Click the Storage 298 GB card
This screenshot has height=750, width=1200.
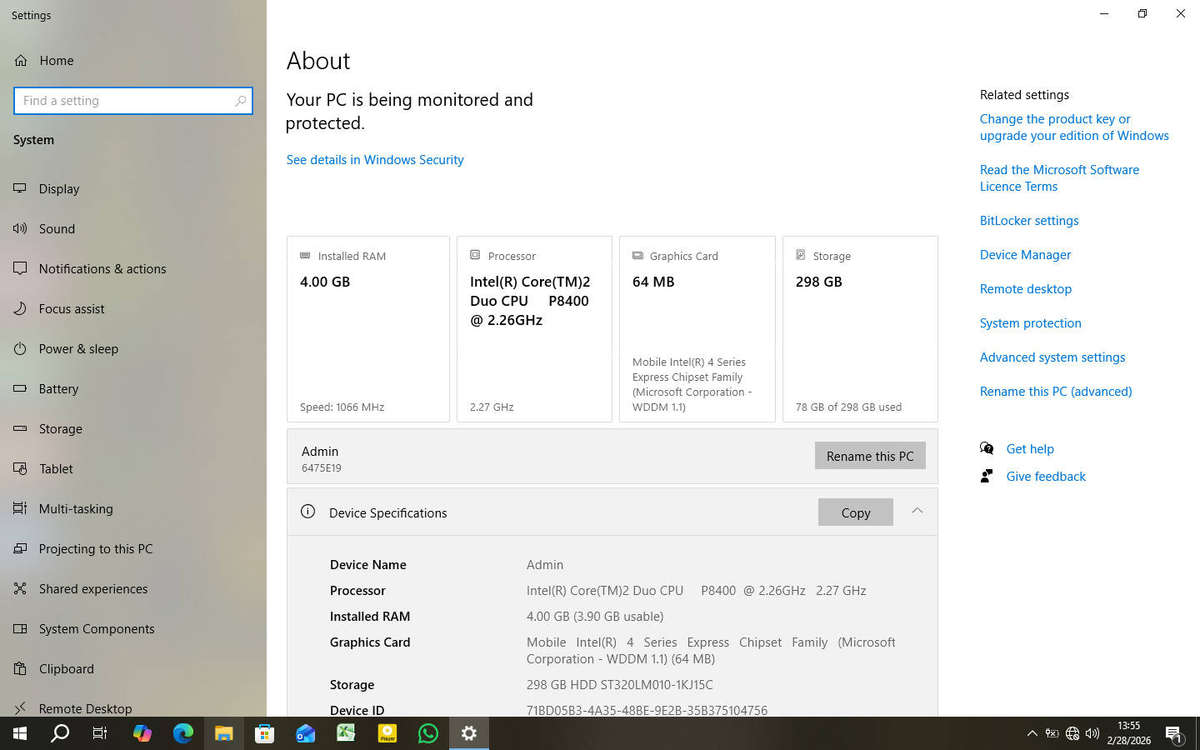pos(860,329)
